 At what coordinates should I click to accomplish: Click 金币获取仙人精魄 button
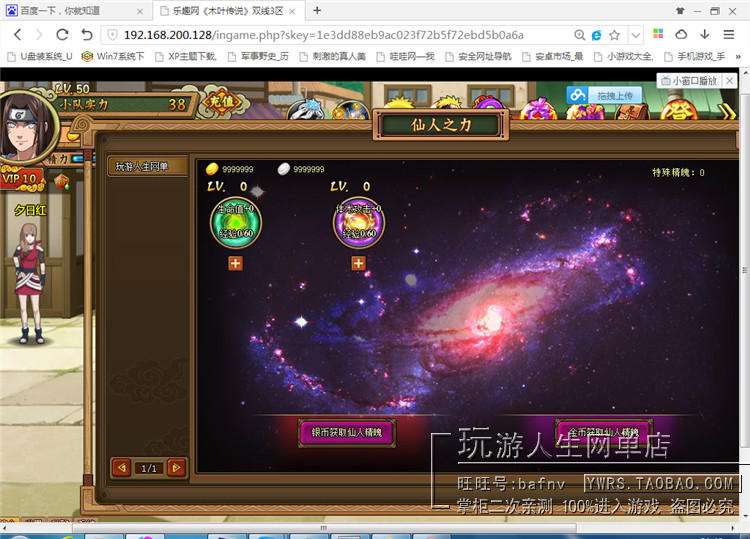coord(604,432)
